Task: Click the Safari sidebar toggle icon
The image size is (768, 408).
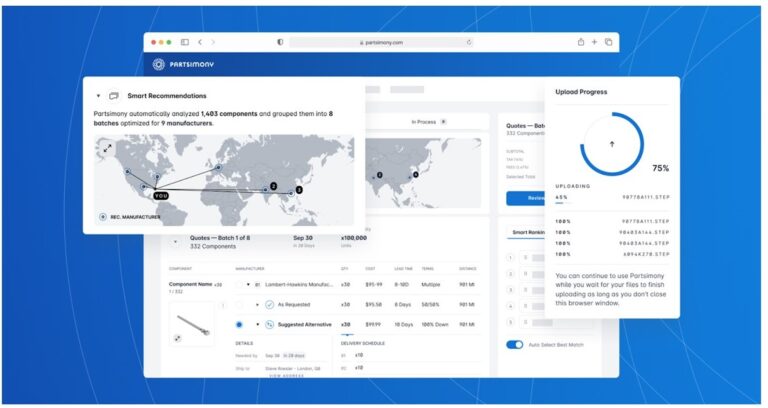Action: pyautogui.click(x=185, y=42)
